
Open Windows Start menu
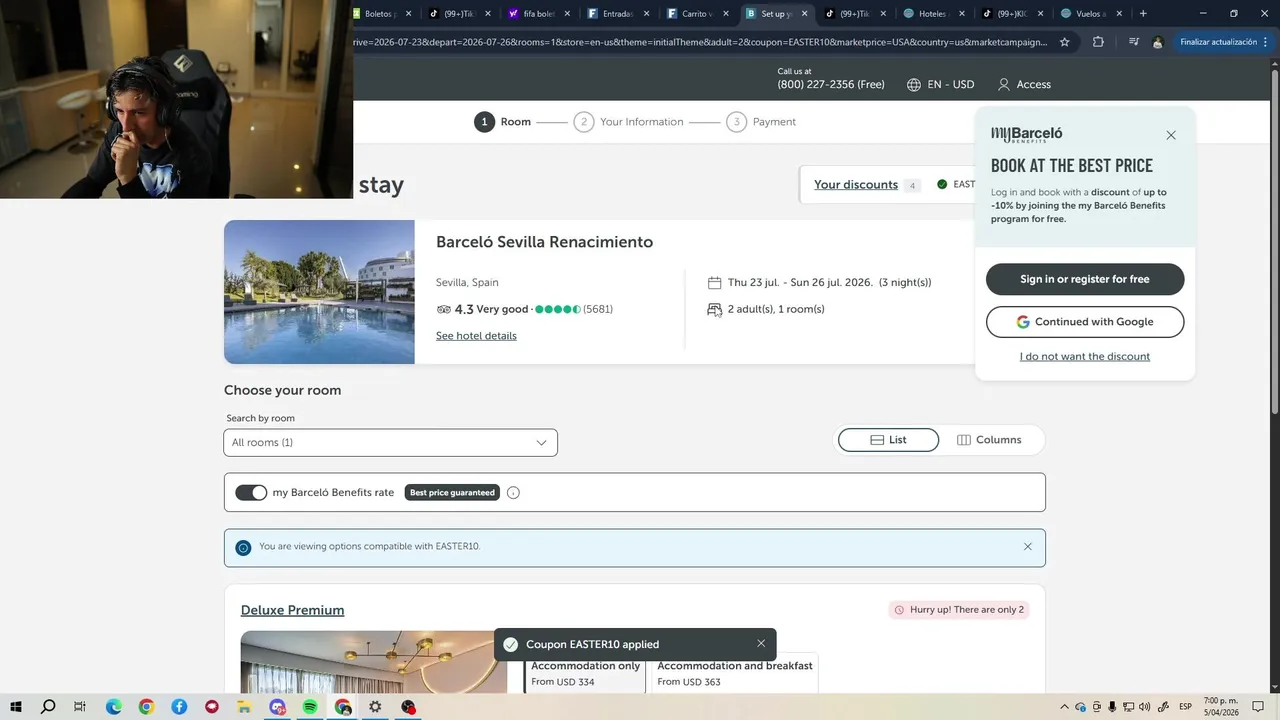tap(16, 707)
